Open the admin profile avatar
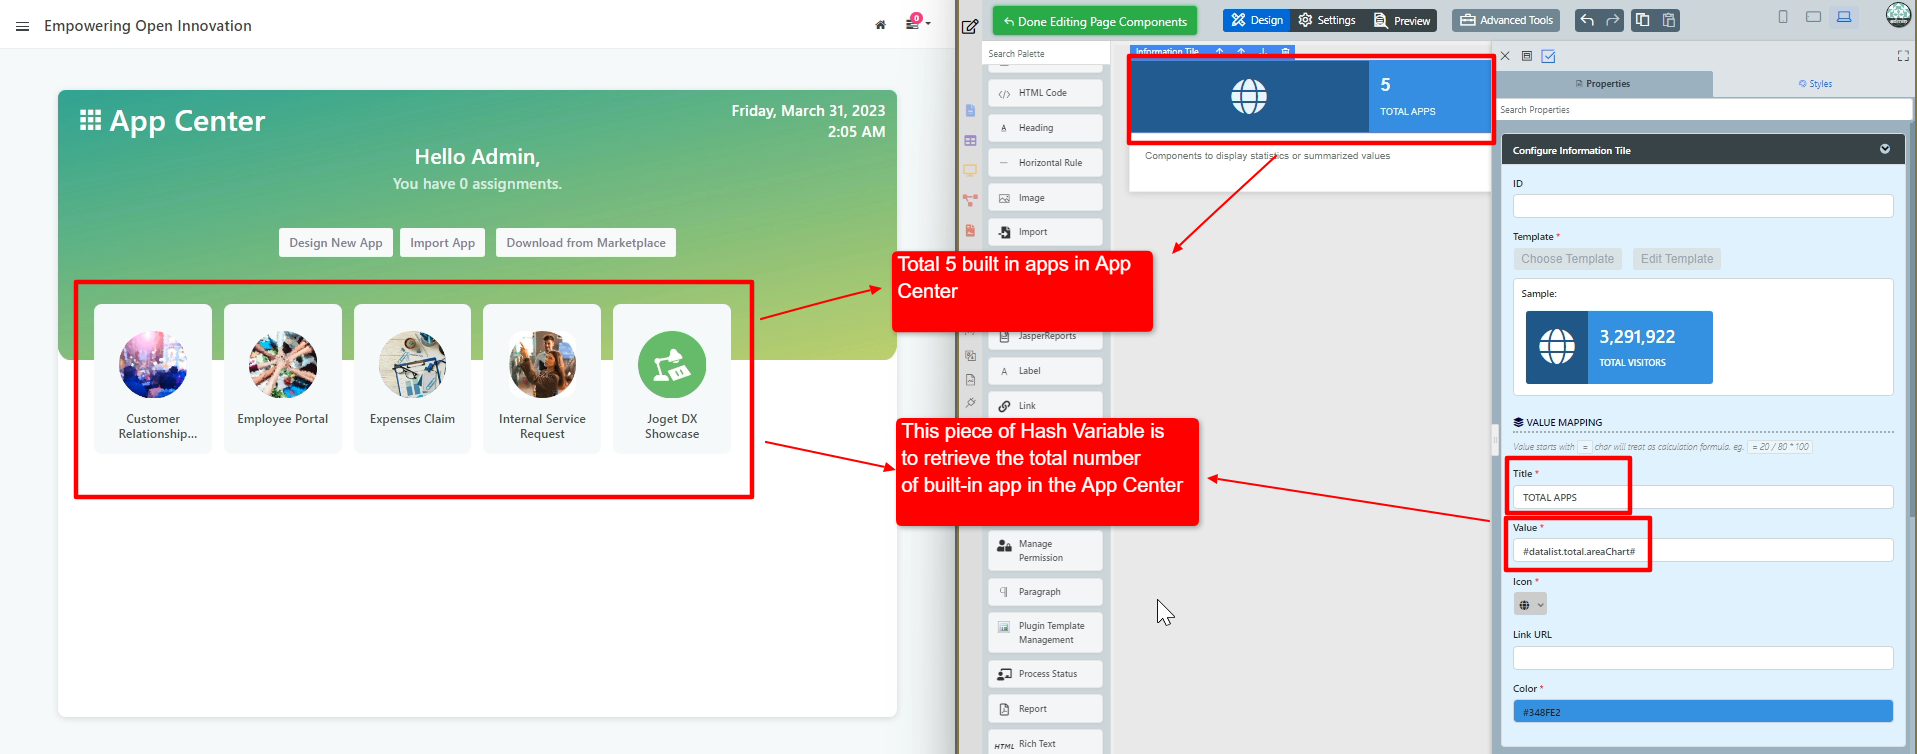This screenshot has height=754, width=1917. tap(1898, 15)
